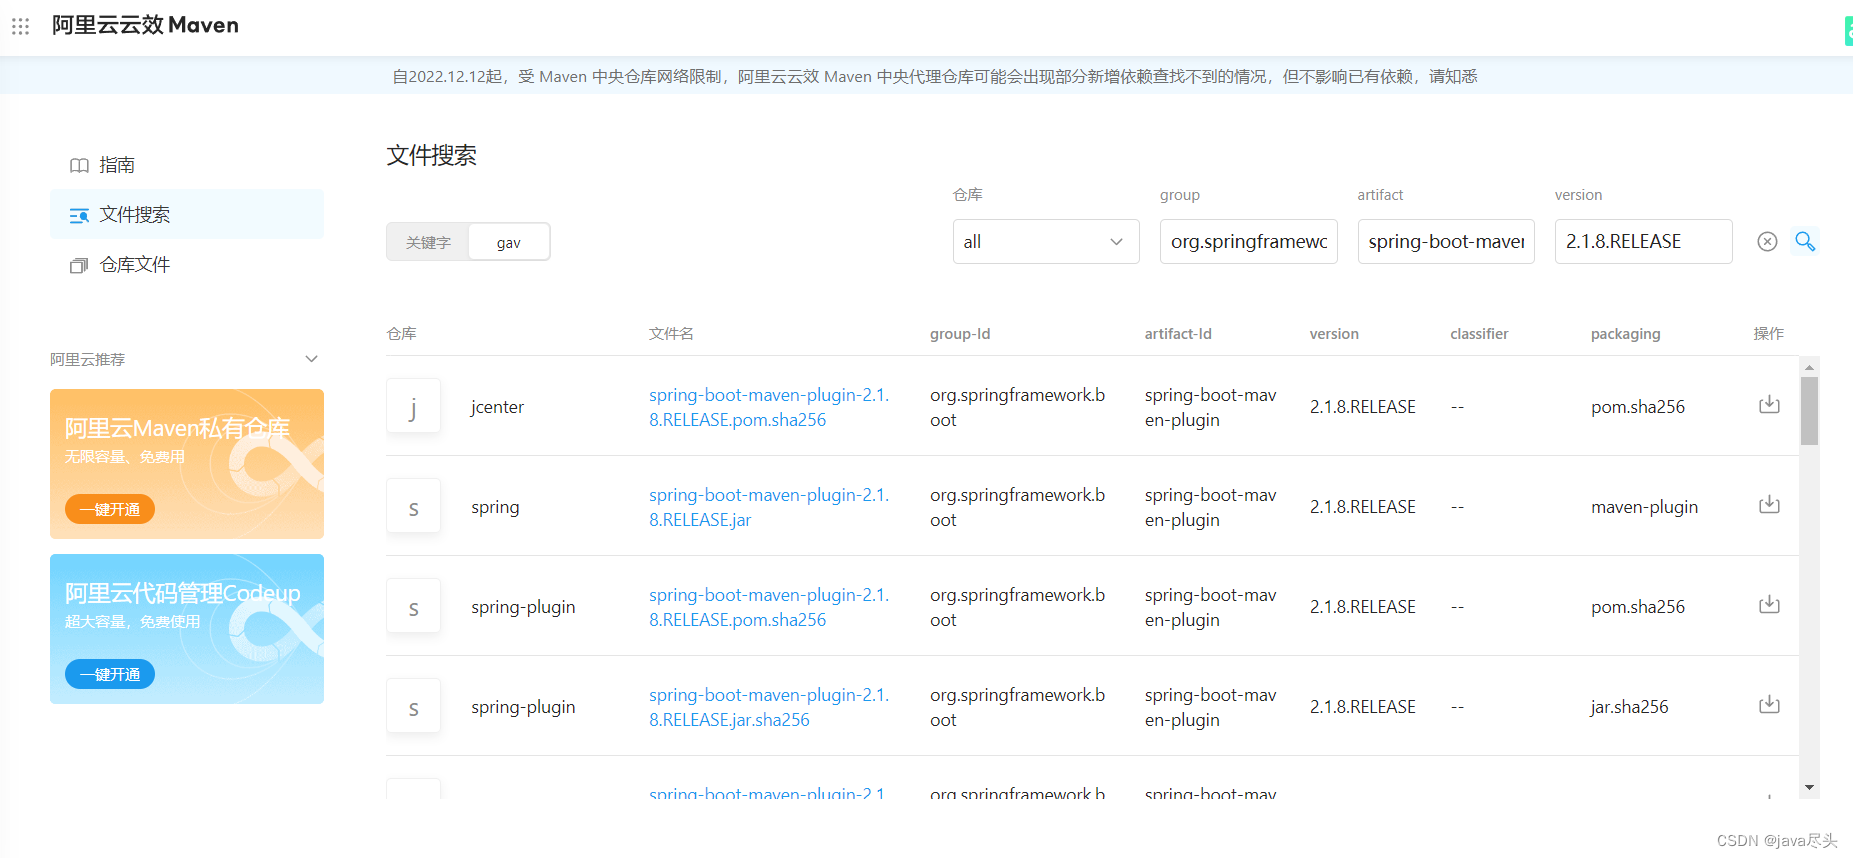Switch search mode to gav
Viewport: 1853px width, 858px height.
pos(509,242)
